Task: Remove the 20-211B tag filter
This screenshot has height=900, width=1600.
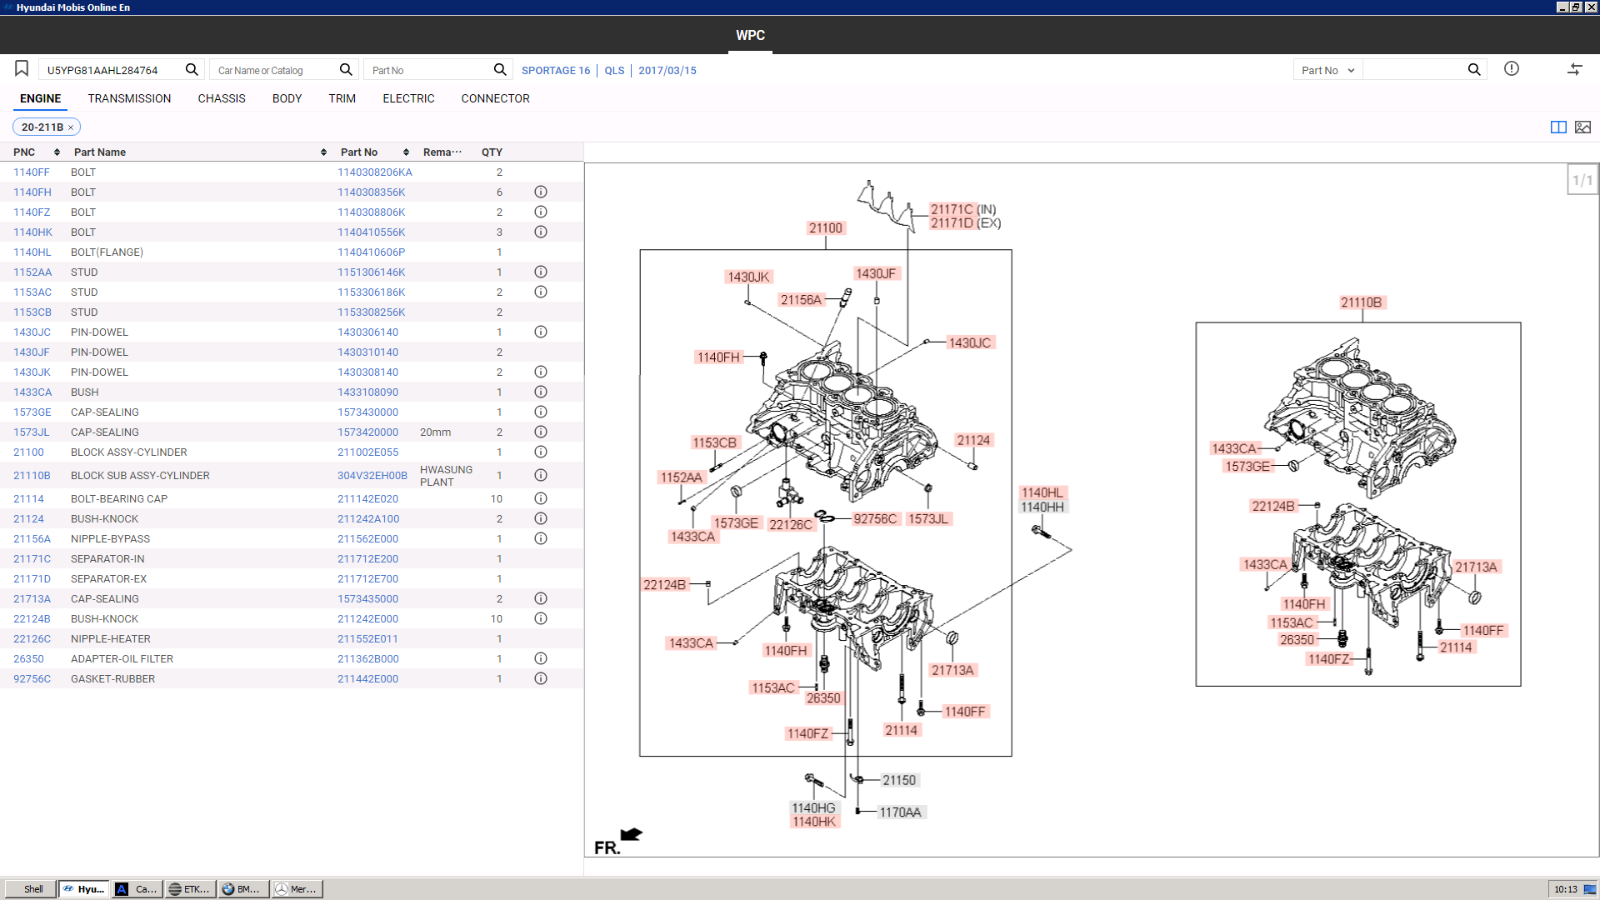Action: [71, 128]
